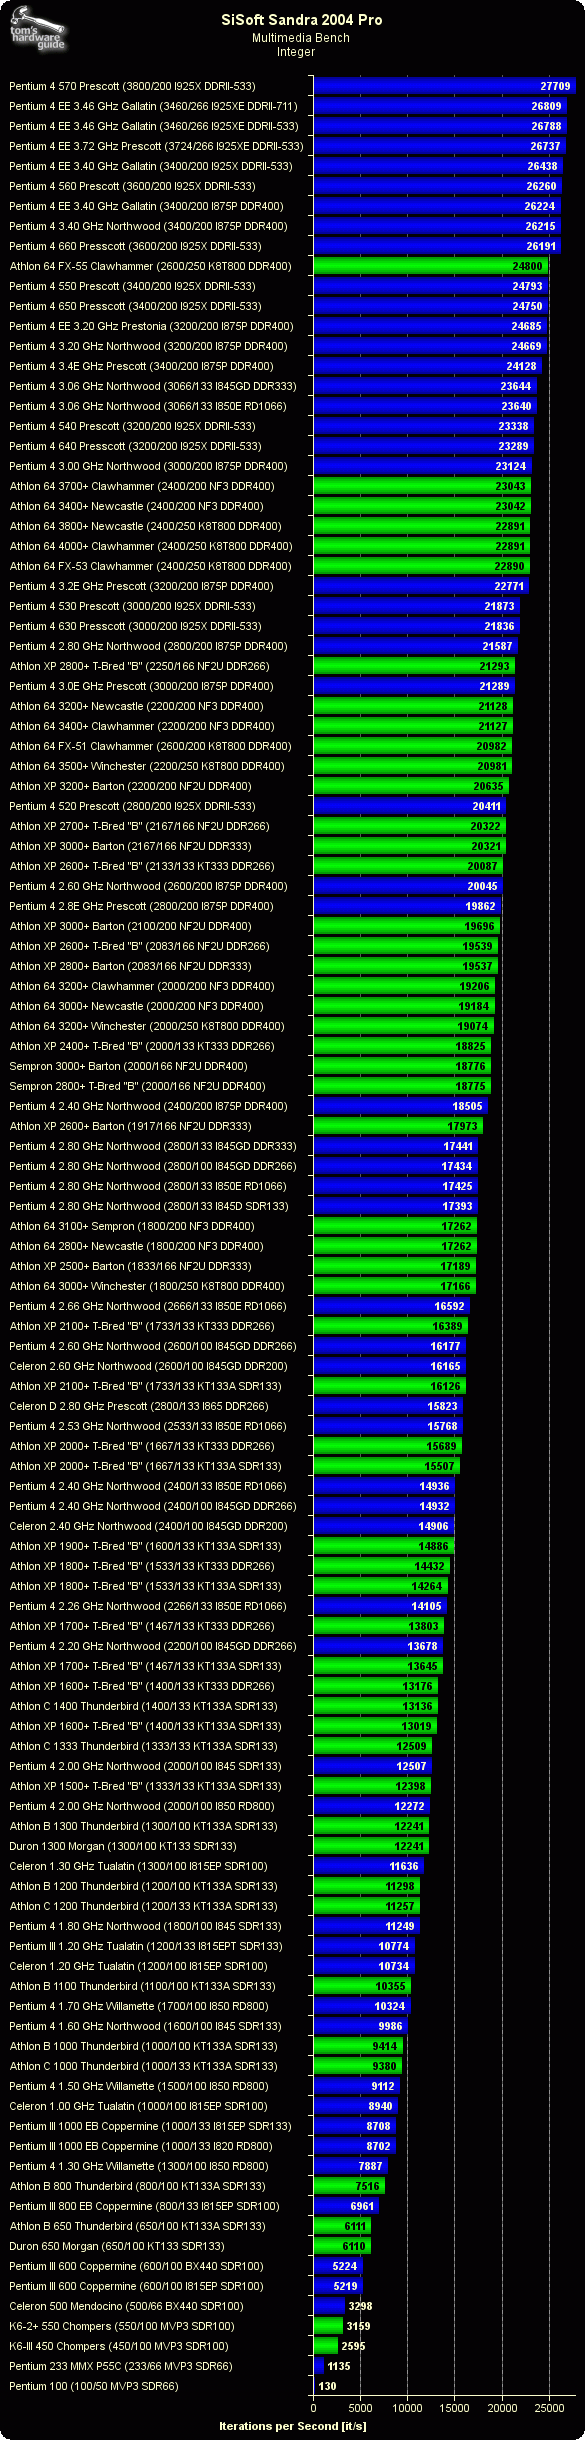
Task: Click the Celeron 1.00 GHz Tualatin label
Action: coord(138,2106)
